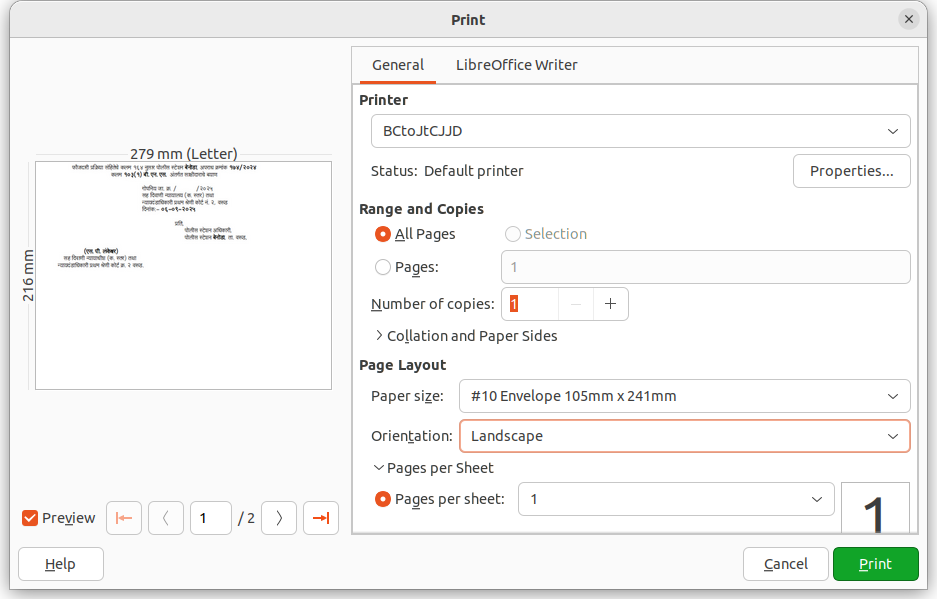Open printer Properties
Image resolution: width=937 pixels, height=599 pixels.
click(851, 170)
